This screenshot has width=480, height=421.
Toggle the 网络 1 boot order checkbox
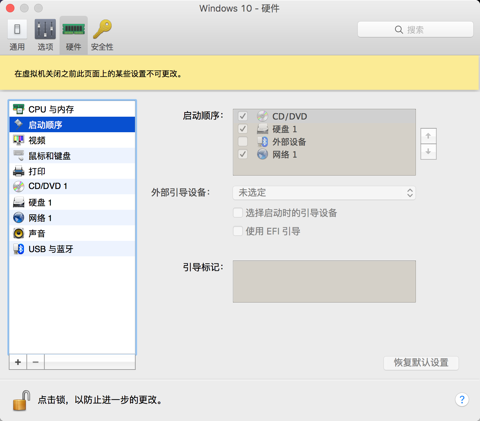pos(243,154)
